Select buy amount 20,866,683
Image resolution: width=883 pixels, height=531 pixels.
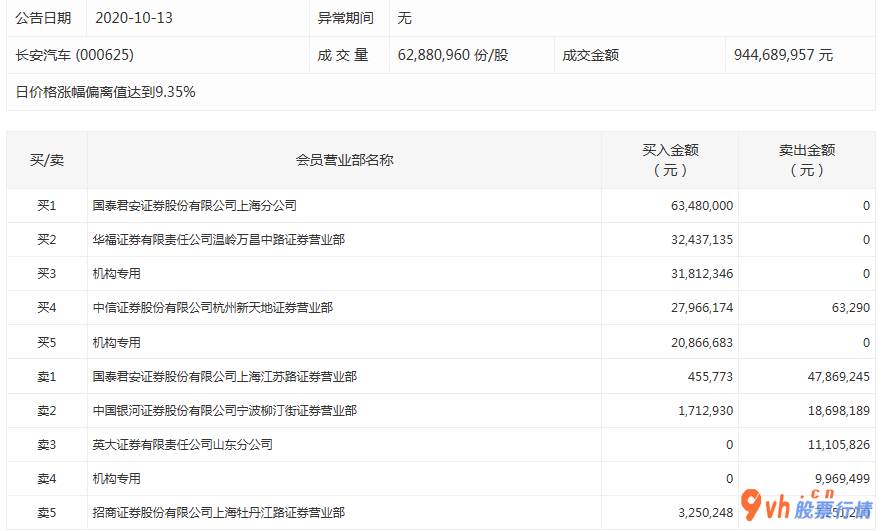(702, 342)
